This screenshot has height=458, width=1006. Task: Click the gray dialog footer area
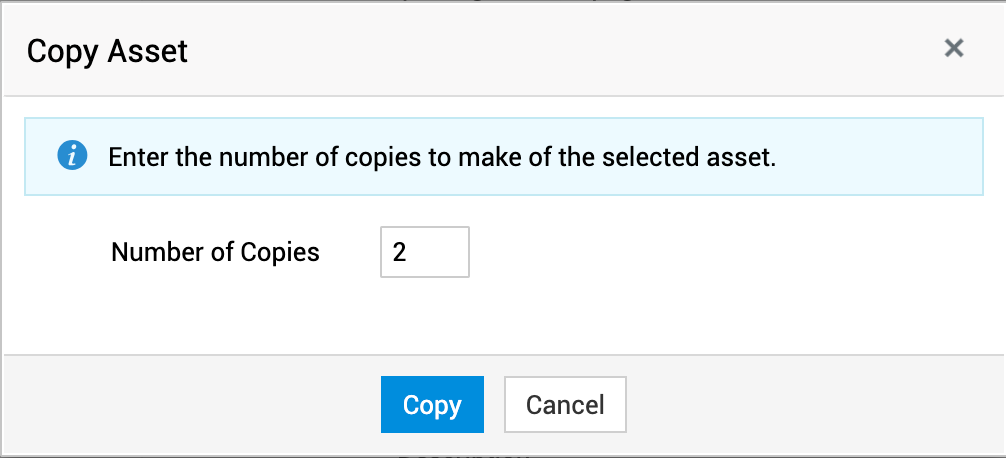pyautogui.click(x=800, y=404)
